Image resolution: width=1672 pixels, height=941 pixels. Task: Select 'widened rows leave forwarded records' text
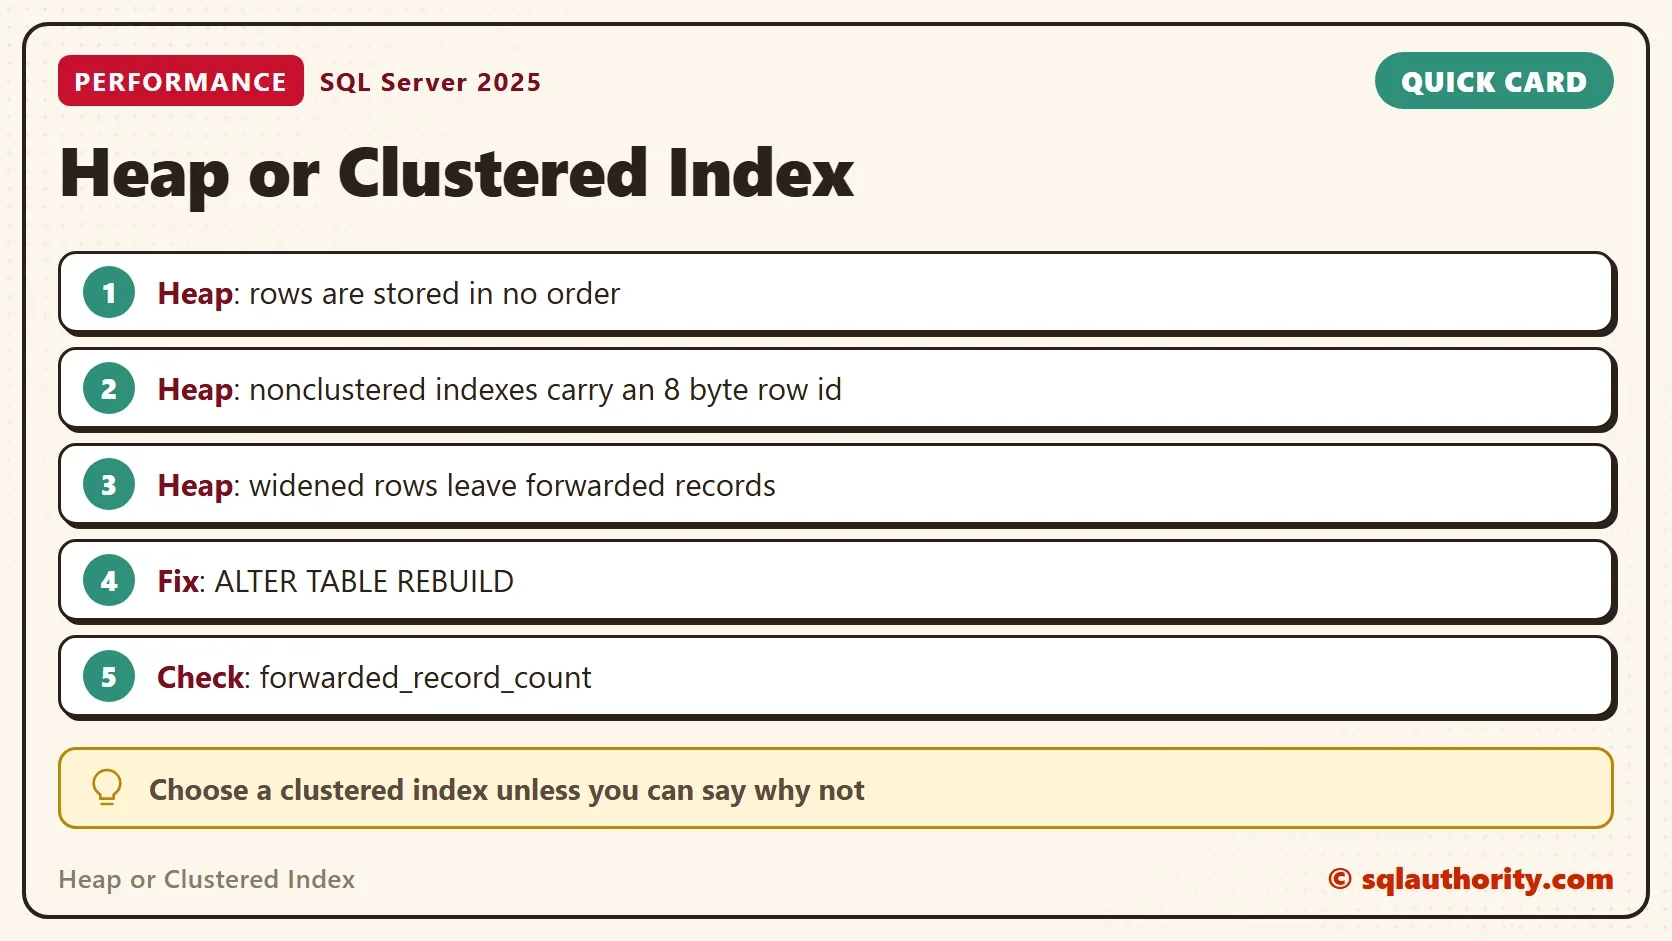512,486
